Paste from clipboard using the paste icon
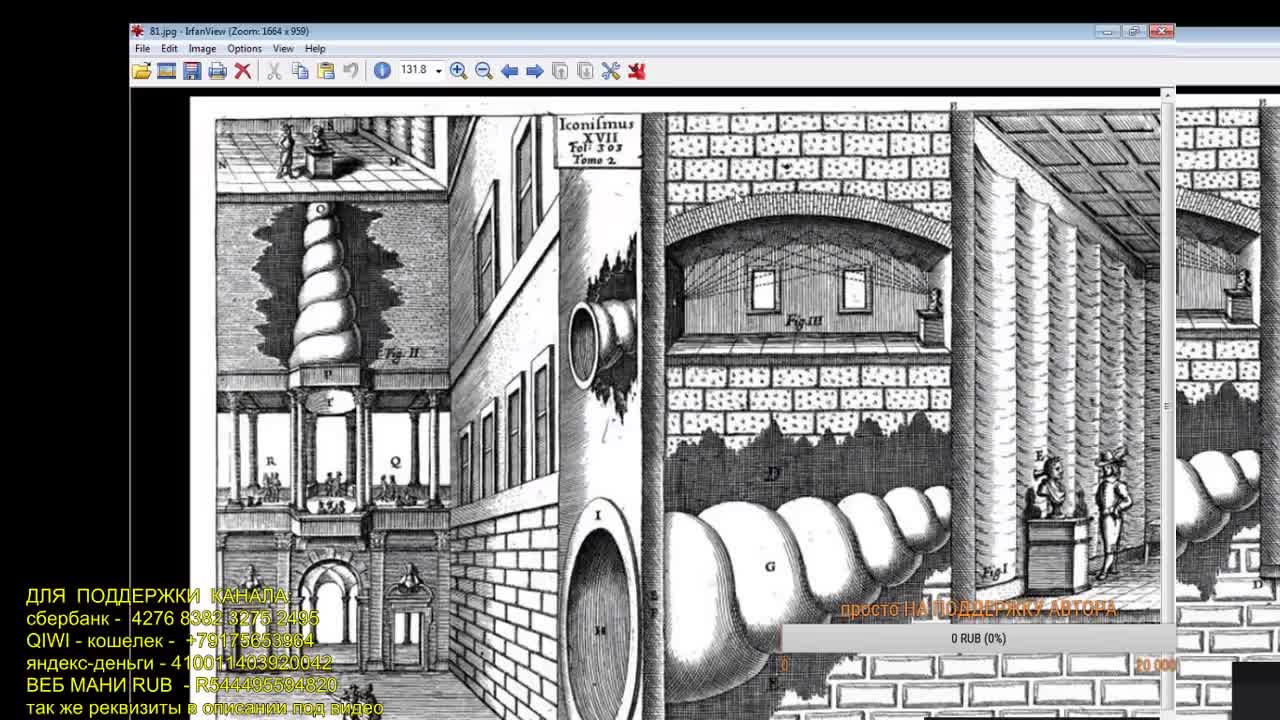Screen dimensions: 1280x720 tap(325, 71)
